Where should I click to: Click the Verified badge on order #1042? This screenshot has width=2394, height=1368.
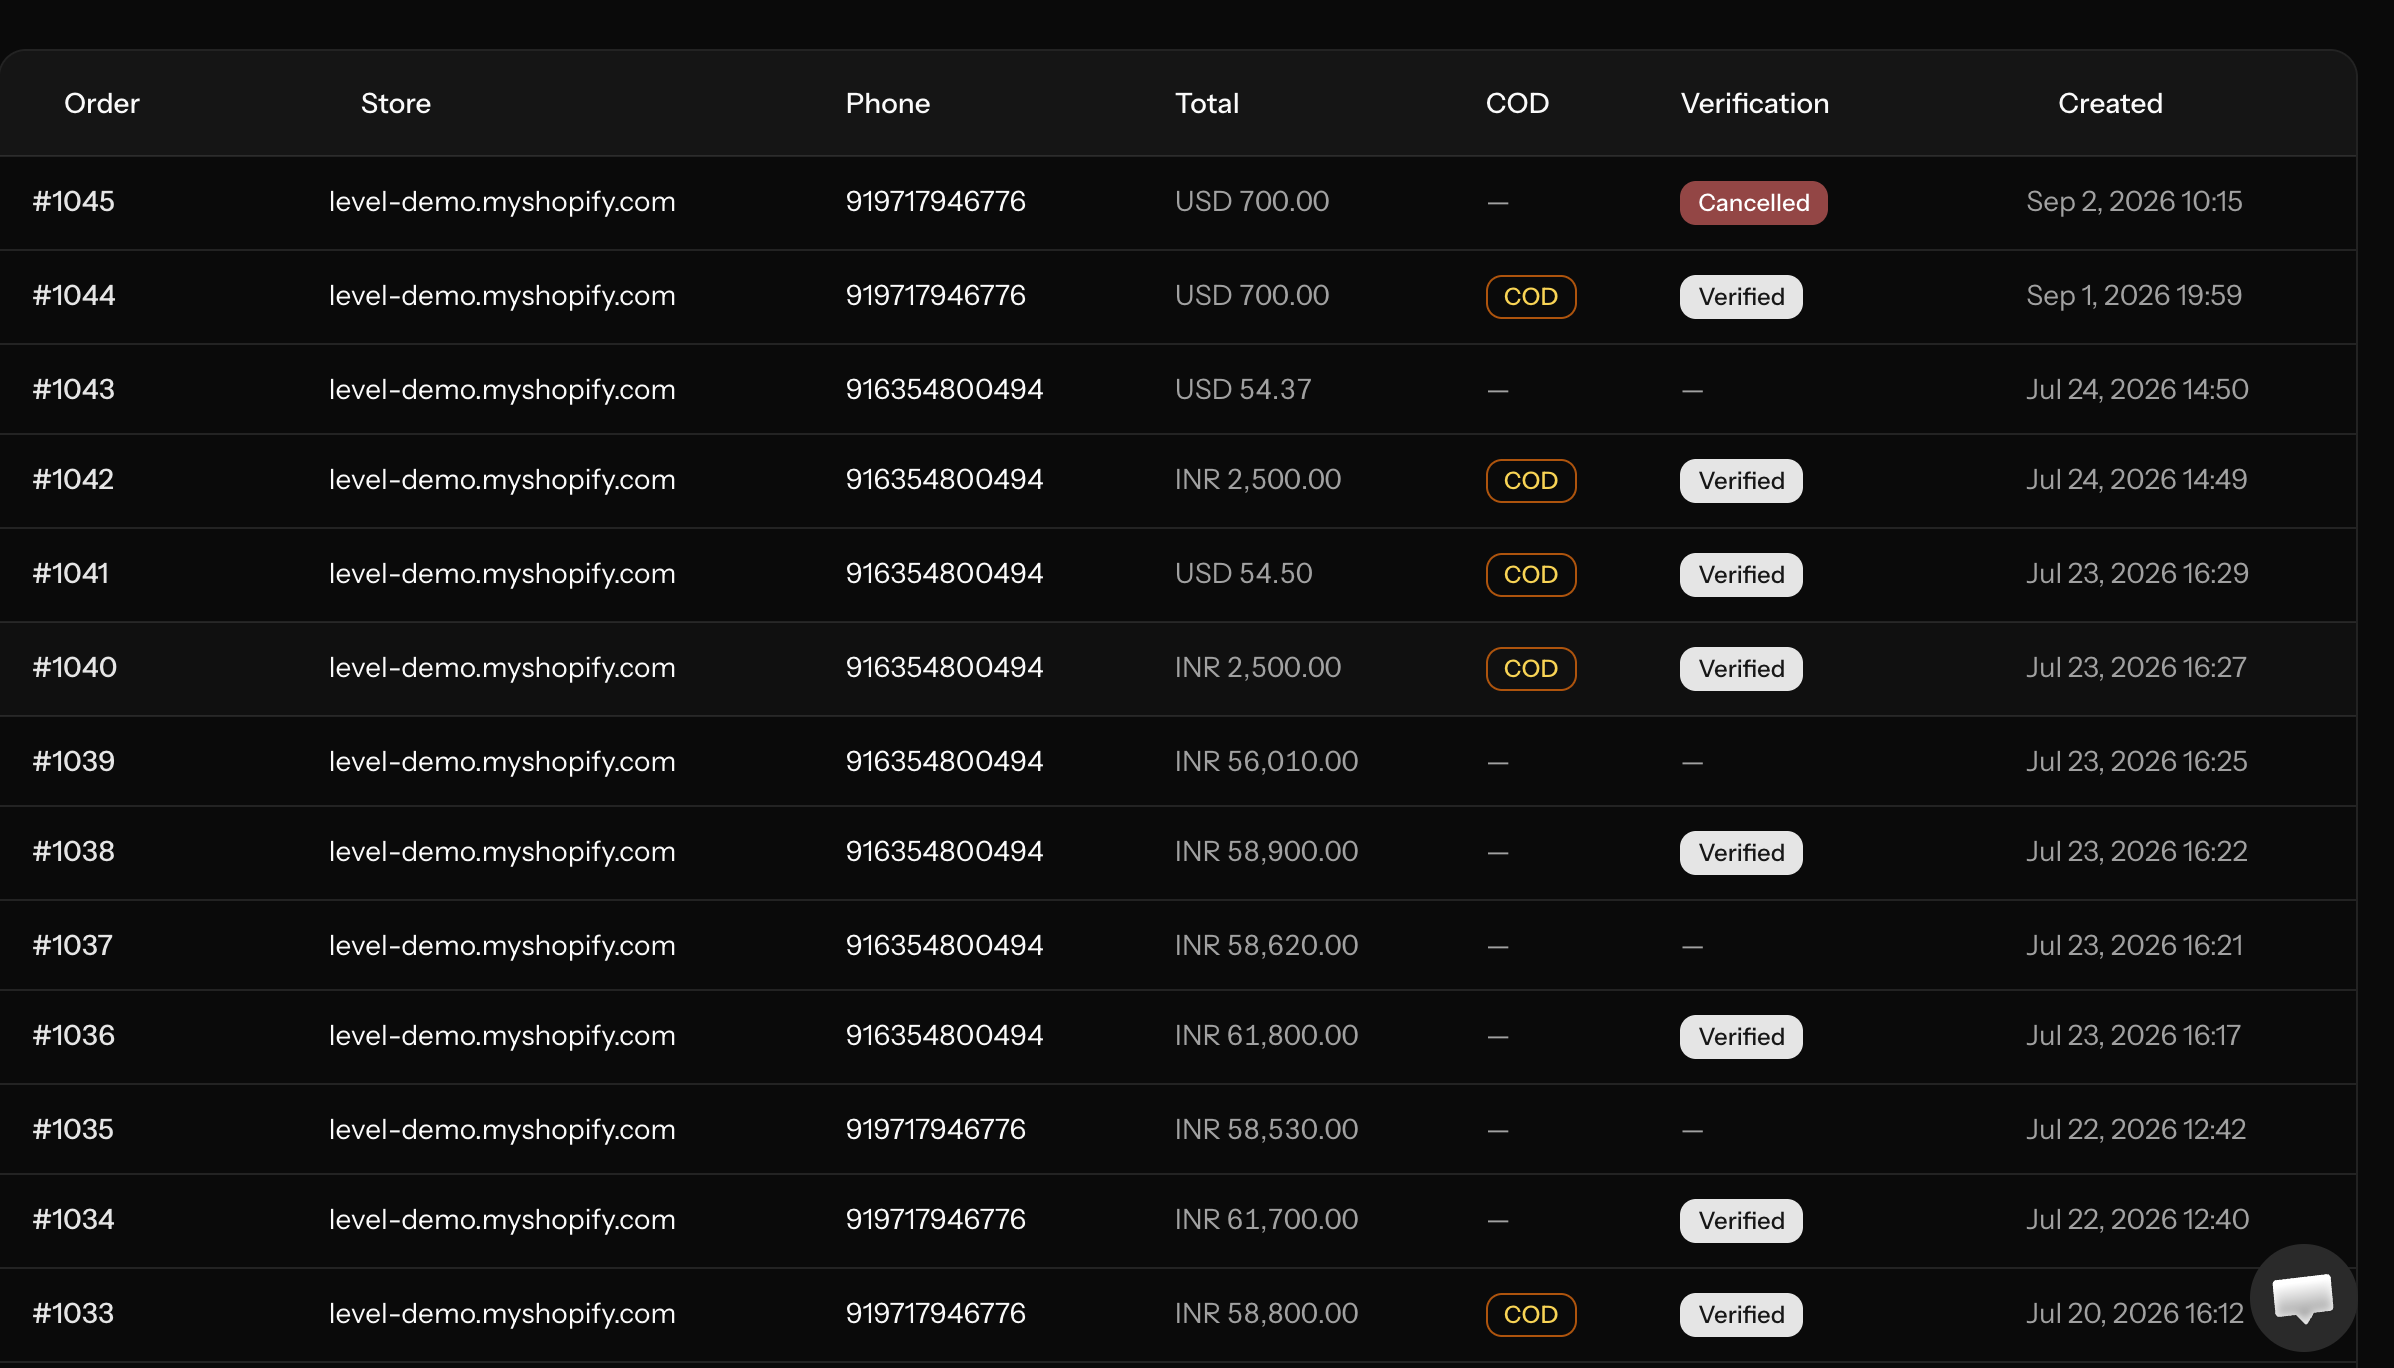pos(1741,481)
